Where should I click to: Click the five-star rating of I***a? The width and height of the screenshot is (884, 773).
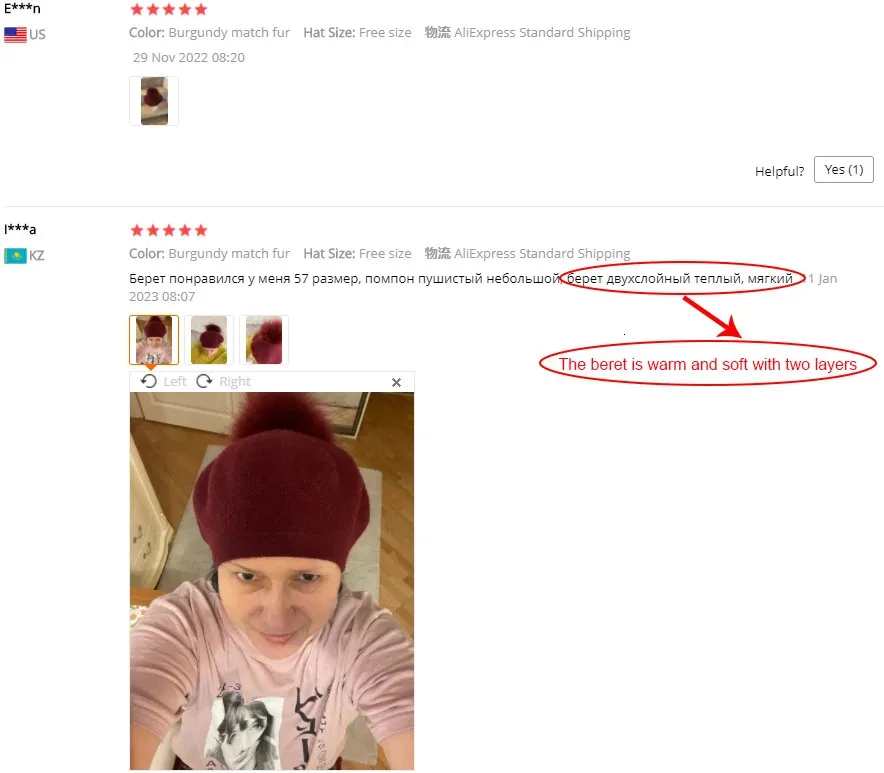tap(169, 231)
